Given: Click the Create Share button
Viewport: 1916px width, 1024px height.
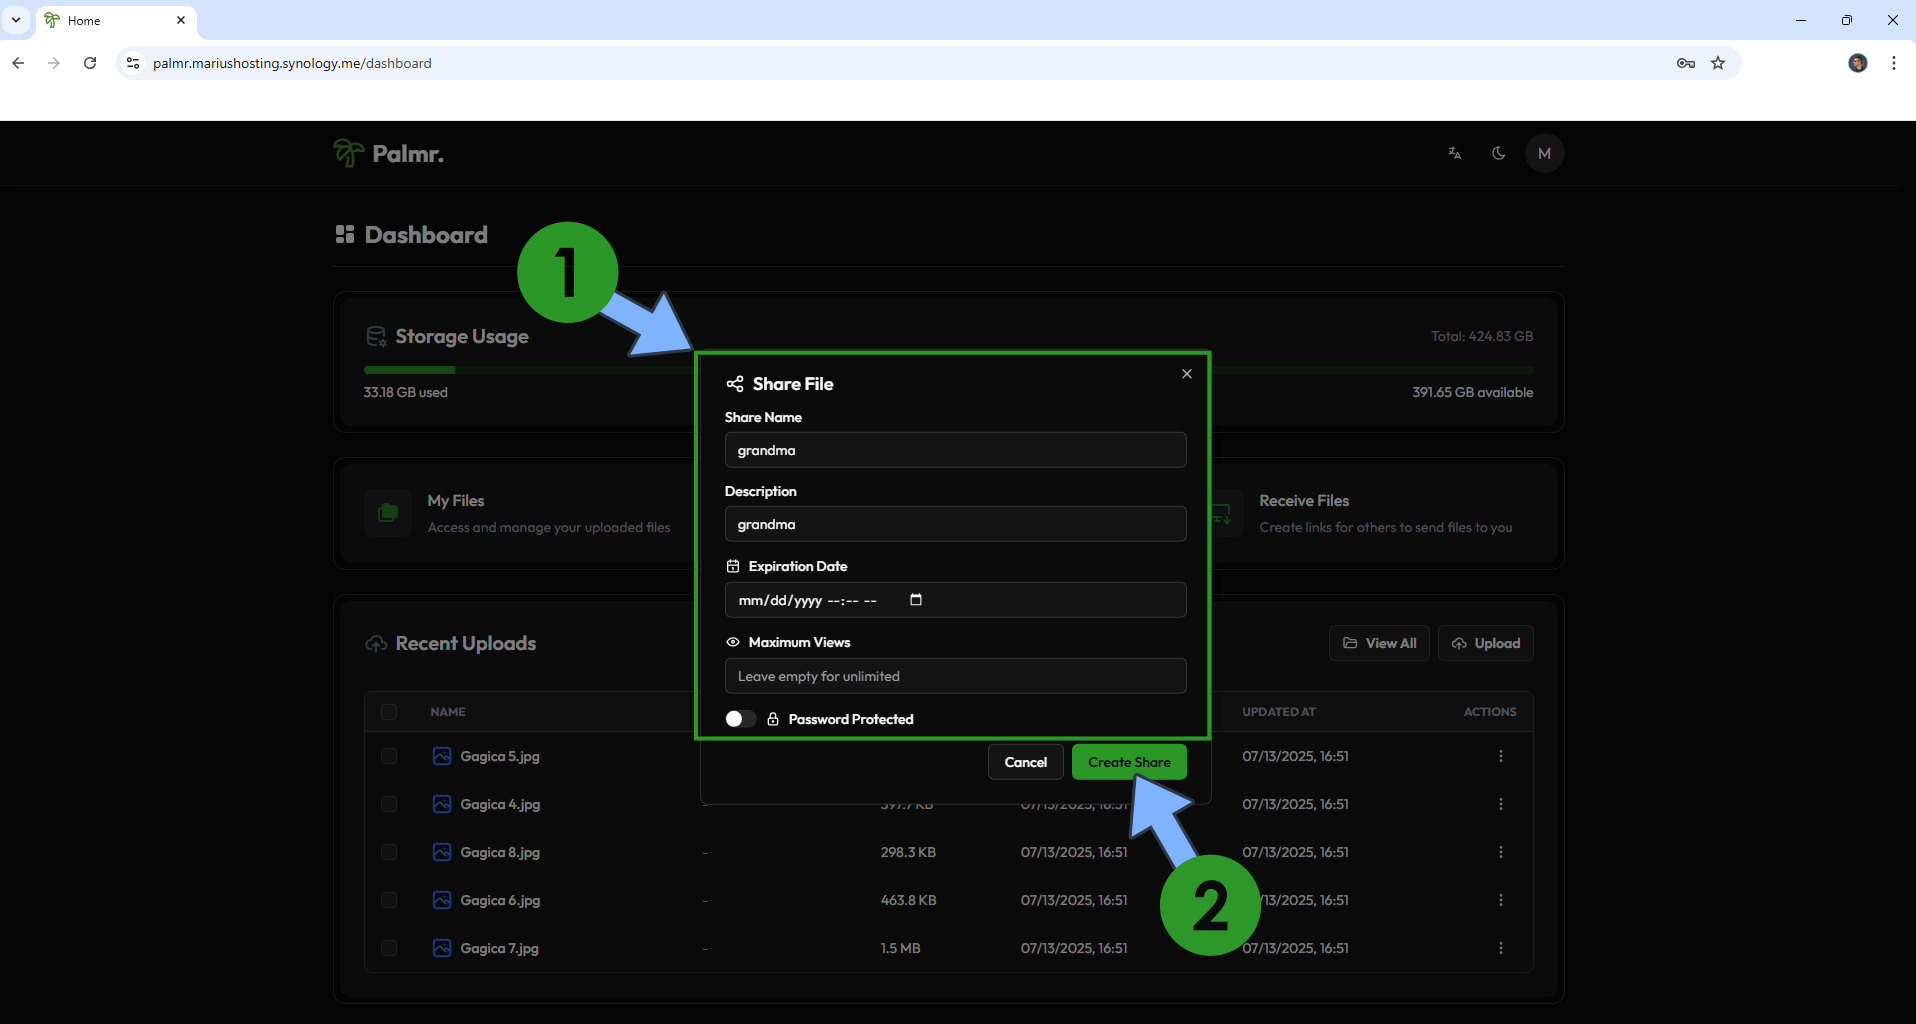Looking at the screenshot, I should (x=1129, y=762).
